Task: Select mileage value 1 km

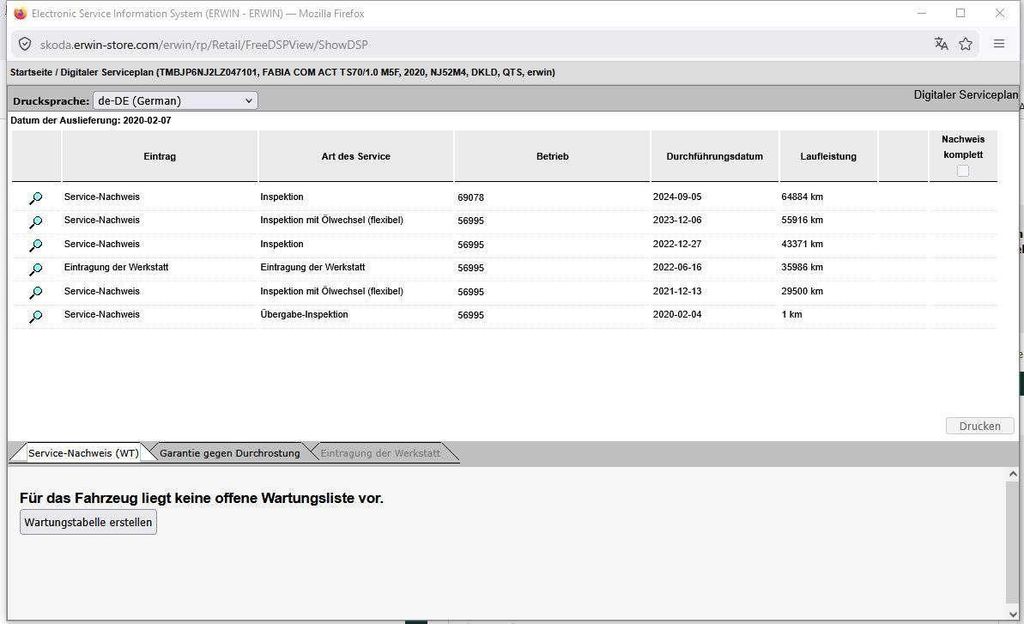Action: (x=792, y=315)
